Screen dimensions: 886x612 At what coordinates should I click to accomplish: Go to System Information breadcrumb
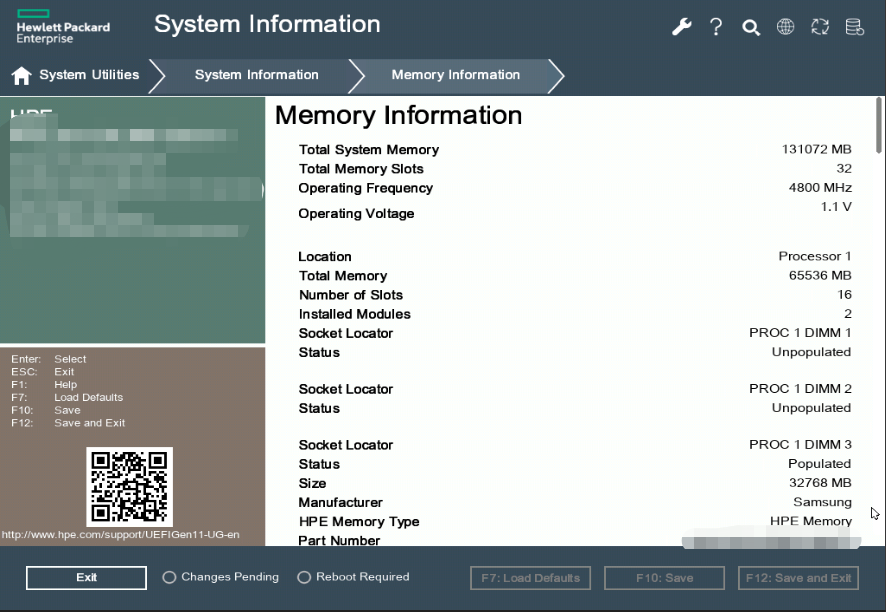point(256,75)
